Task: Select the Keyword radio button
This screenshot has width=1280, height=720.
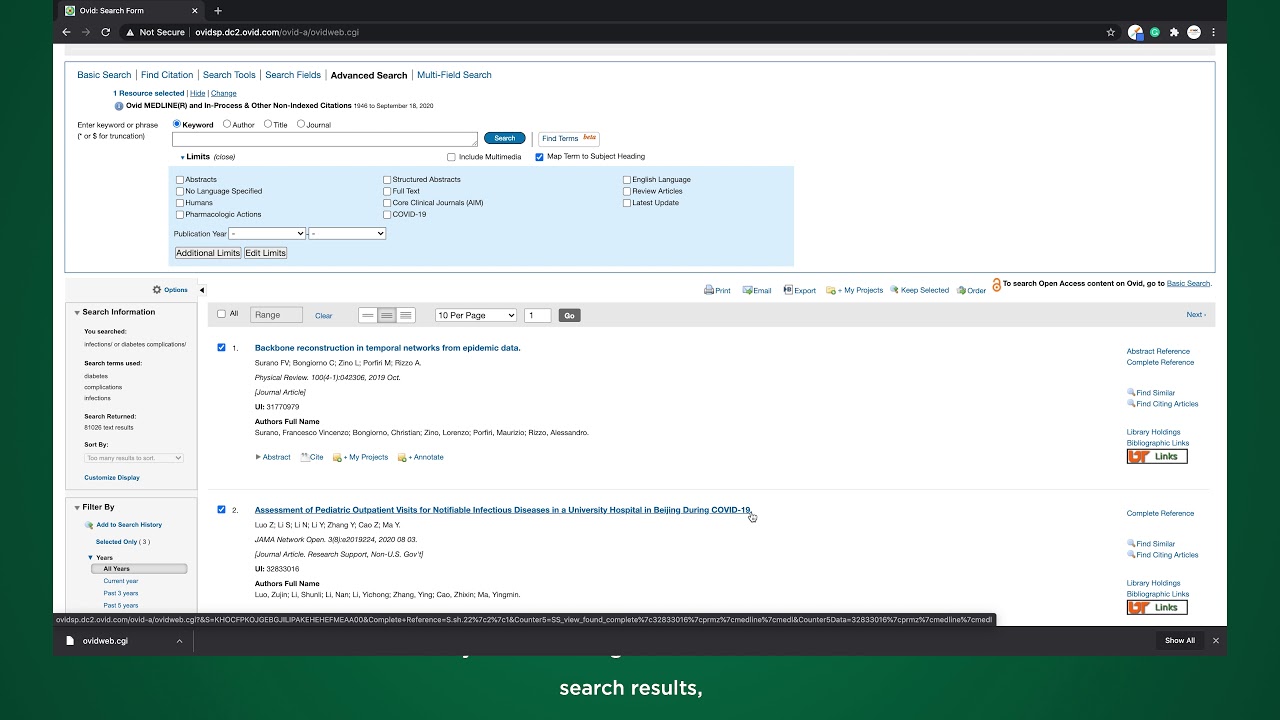Action: 177,124
